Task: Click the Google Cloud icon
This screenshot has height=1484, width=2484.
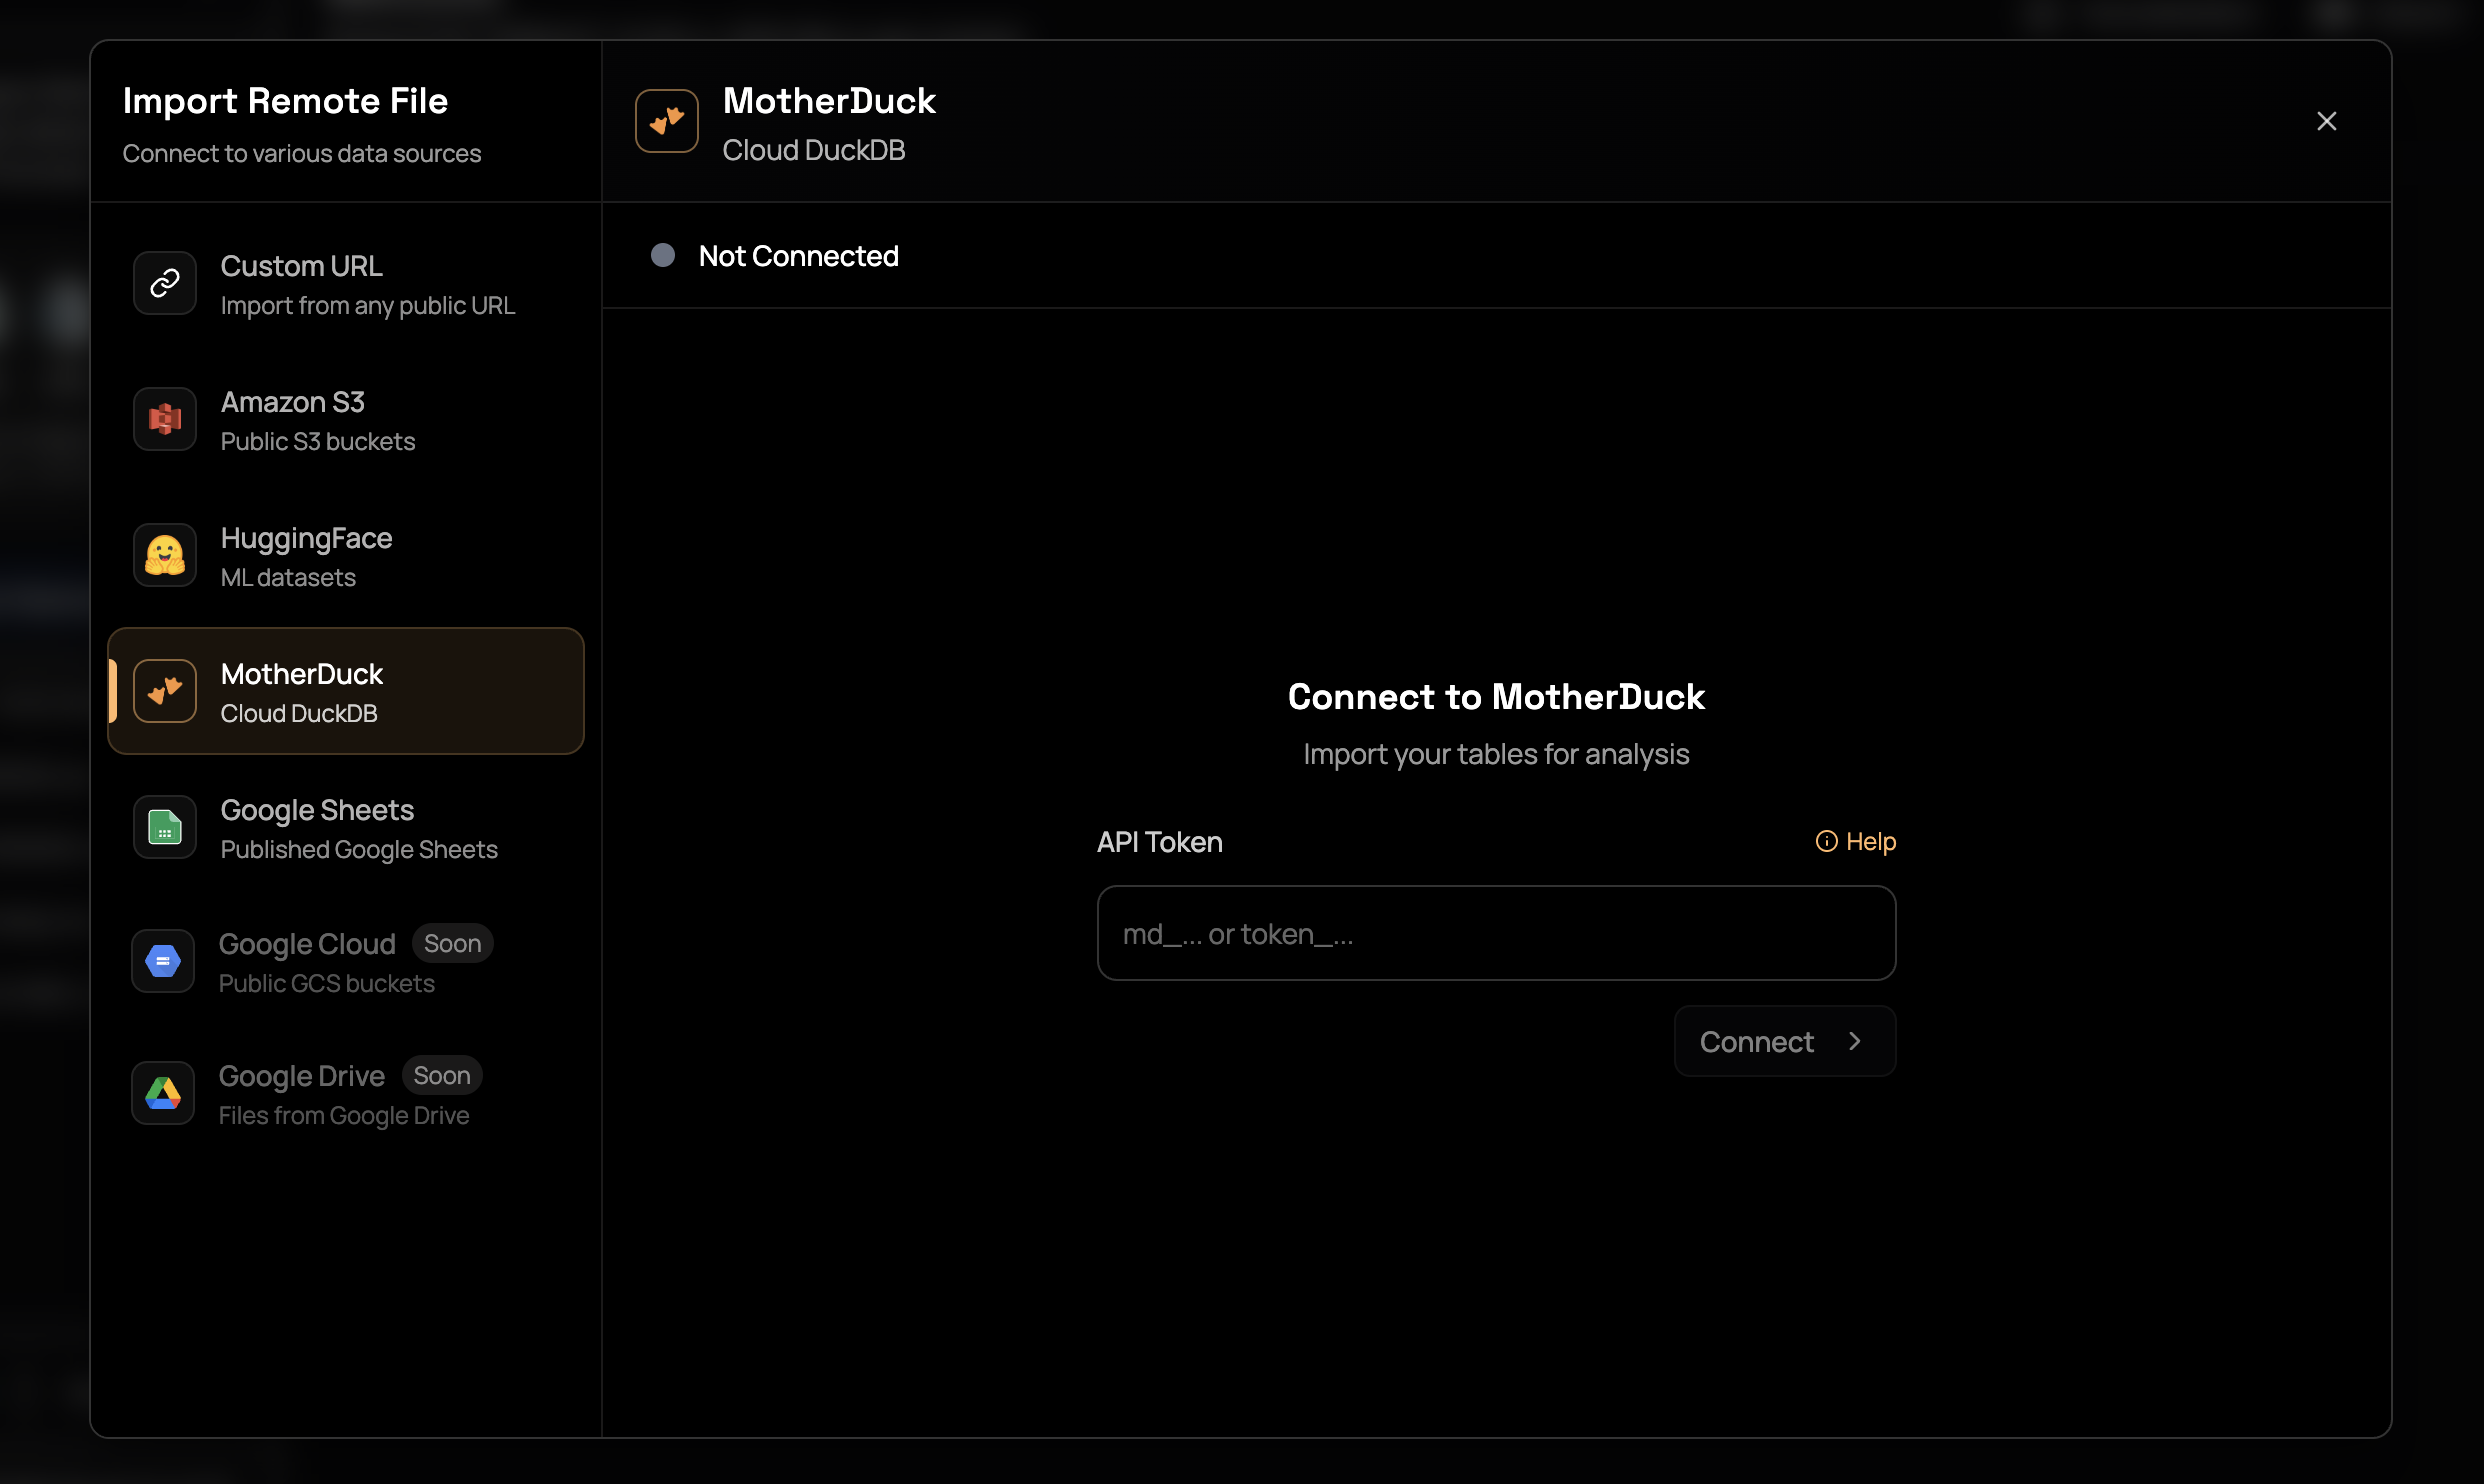Action: [x=163, y=961]
